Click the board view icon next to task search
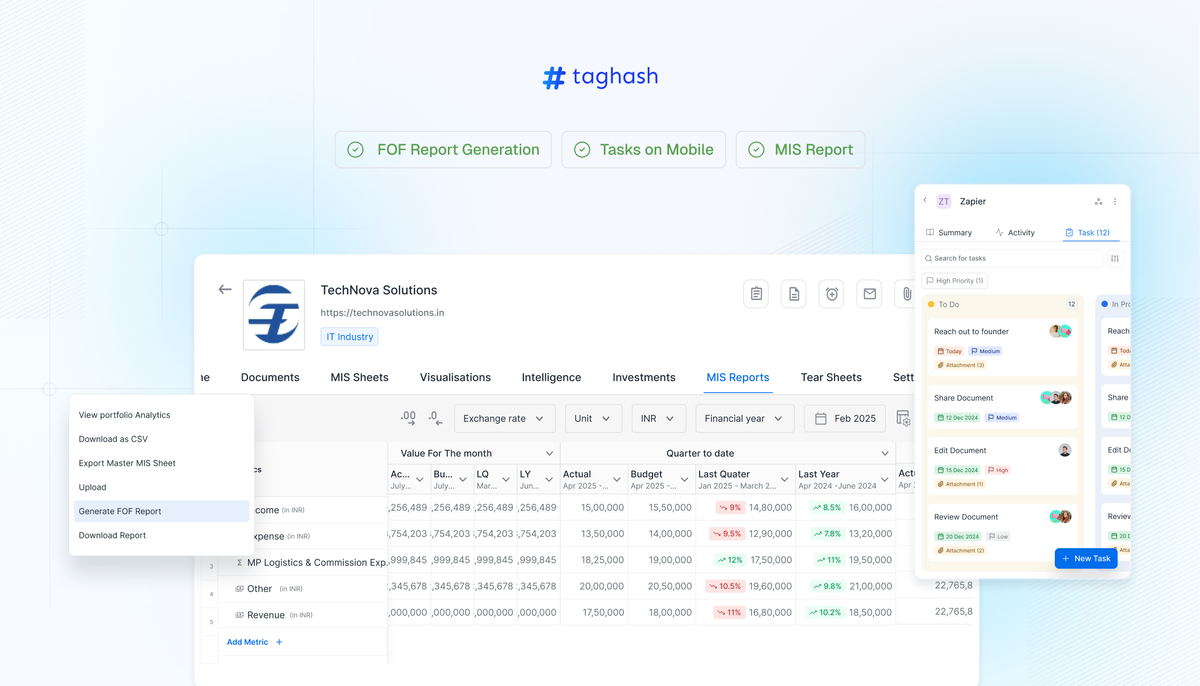Image resolution: width=1200 pixels, height=686 pixels. (x=1115, y=257)
